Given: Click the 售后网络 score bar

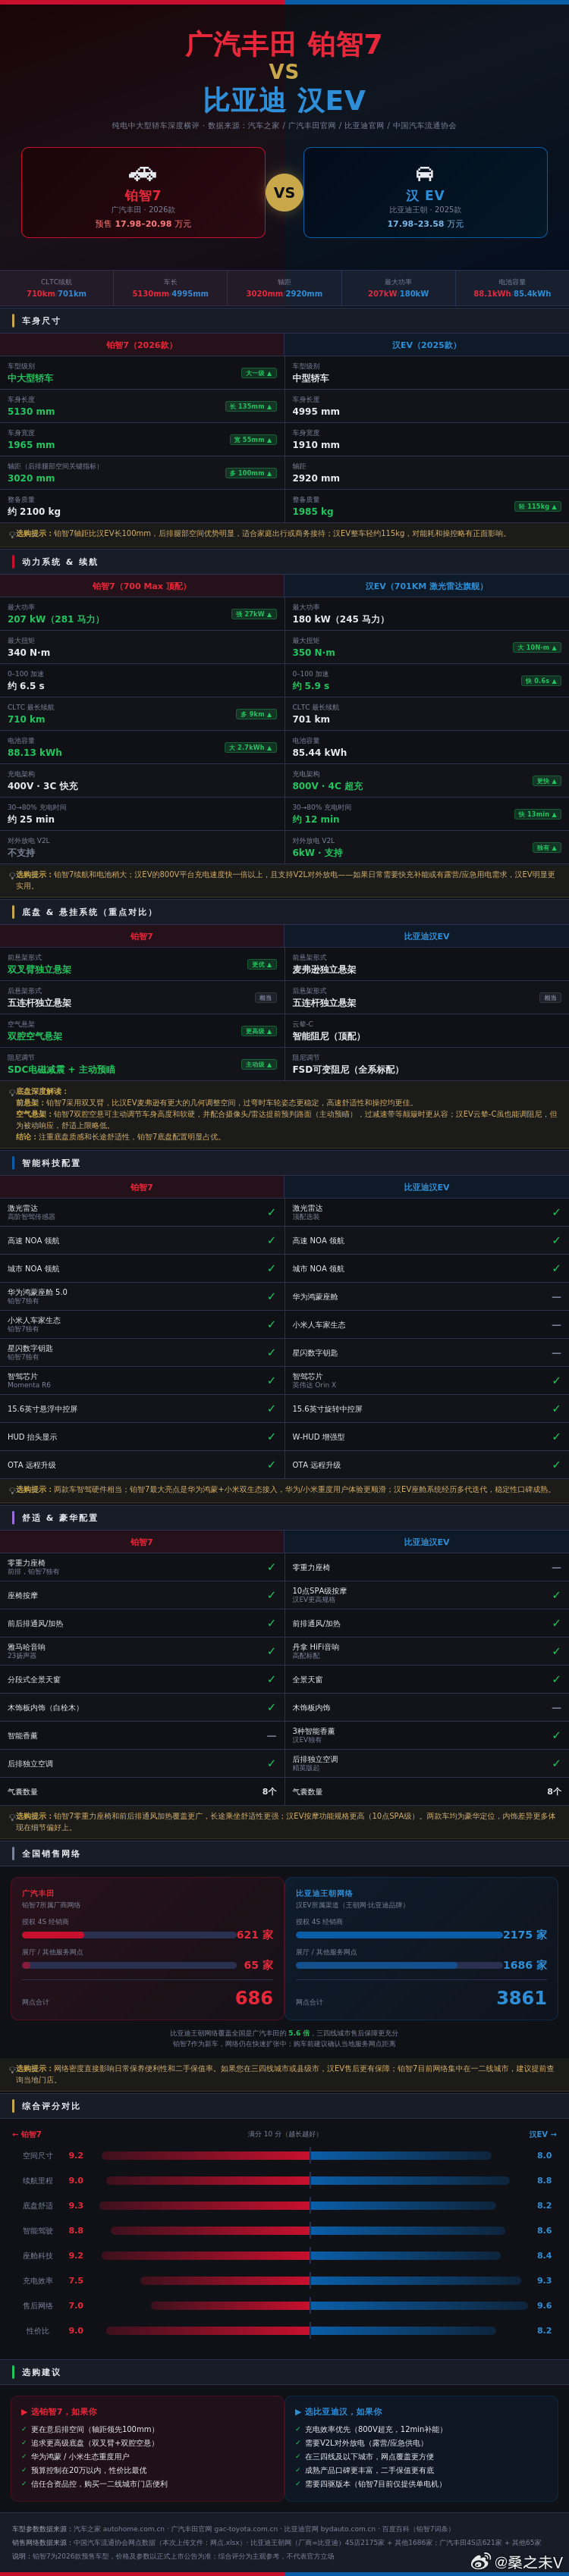Looking at the screenshot, I should click(339, 2306).
